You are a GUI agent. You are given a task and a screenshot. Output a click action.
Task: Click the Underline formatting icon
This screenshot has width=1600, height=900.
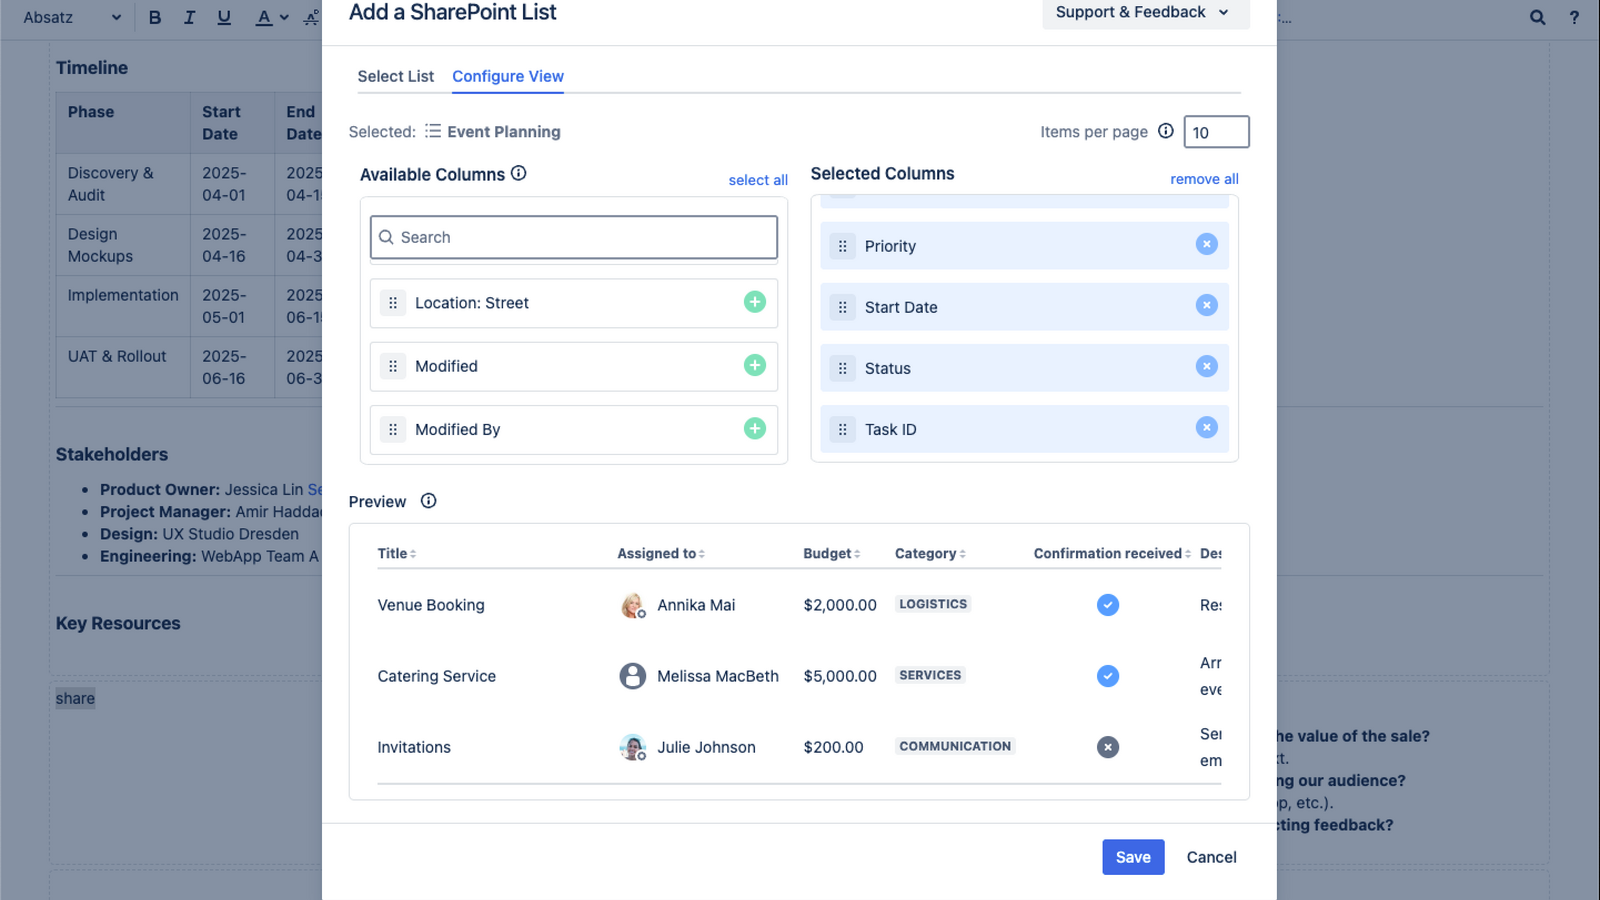[x=224, y=17]
